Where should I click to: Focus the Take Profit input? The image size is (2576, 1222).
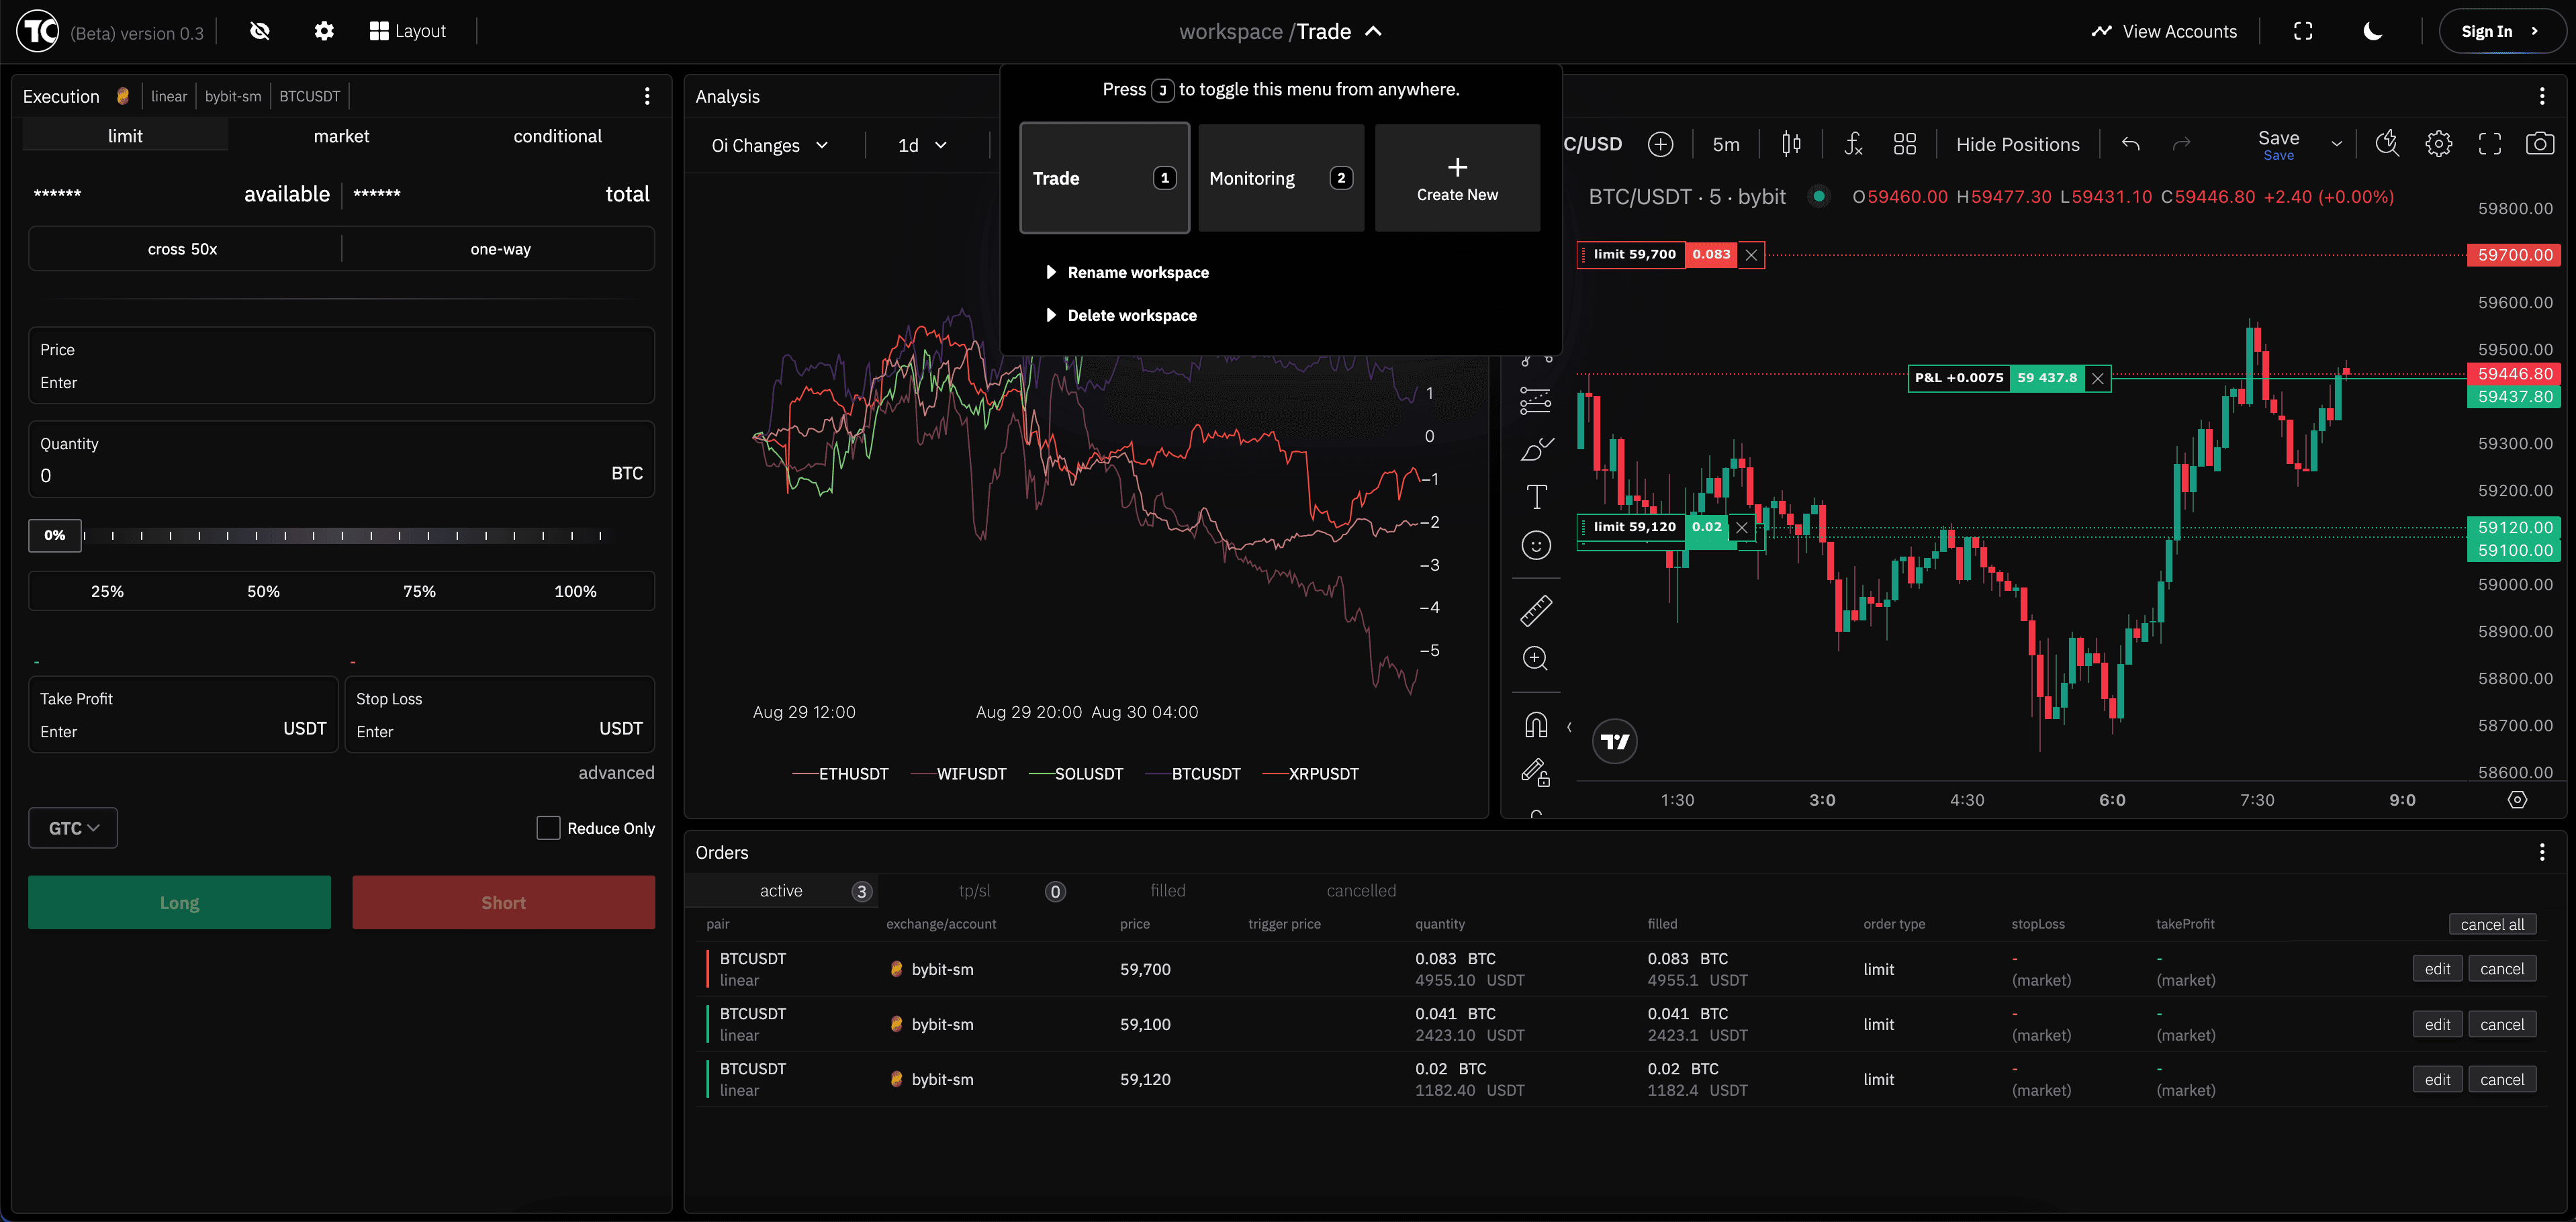tap(183, 715)
